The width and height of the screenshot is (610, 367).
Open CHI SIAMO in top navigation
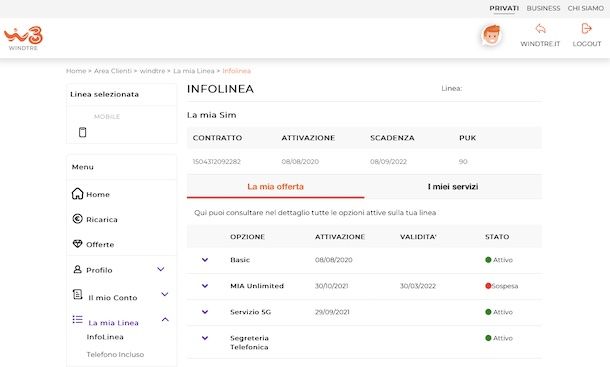tap(585, 8)
